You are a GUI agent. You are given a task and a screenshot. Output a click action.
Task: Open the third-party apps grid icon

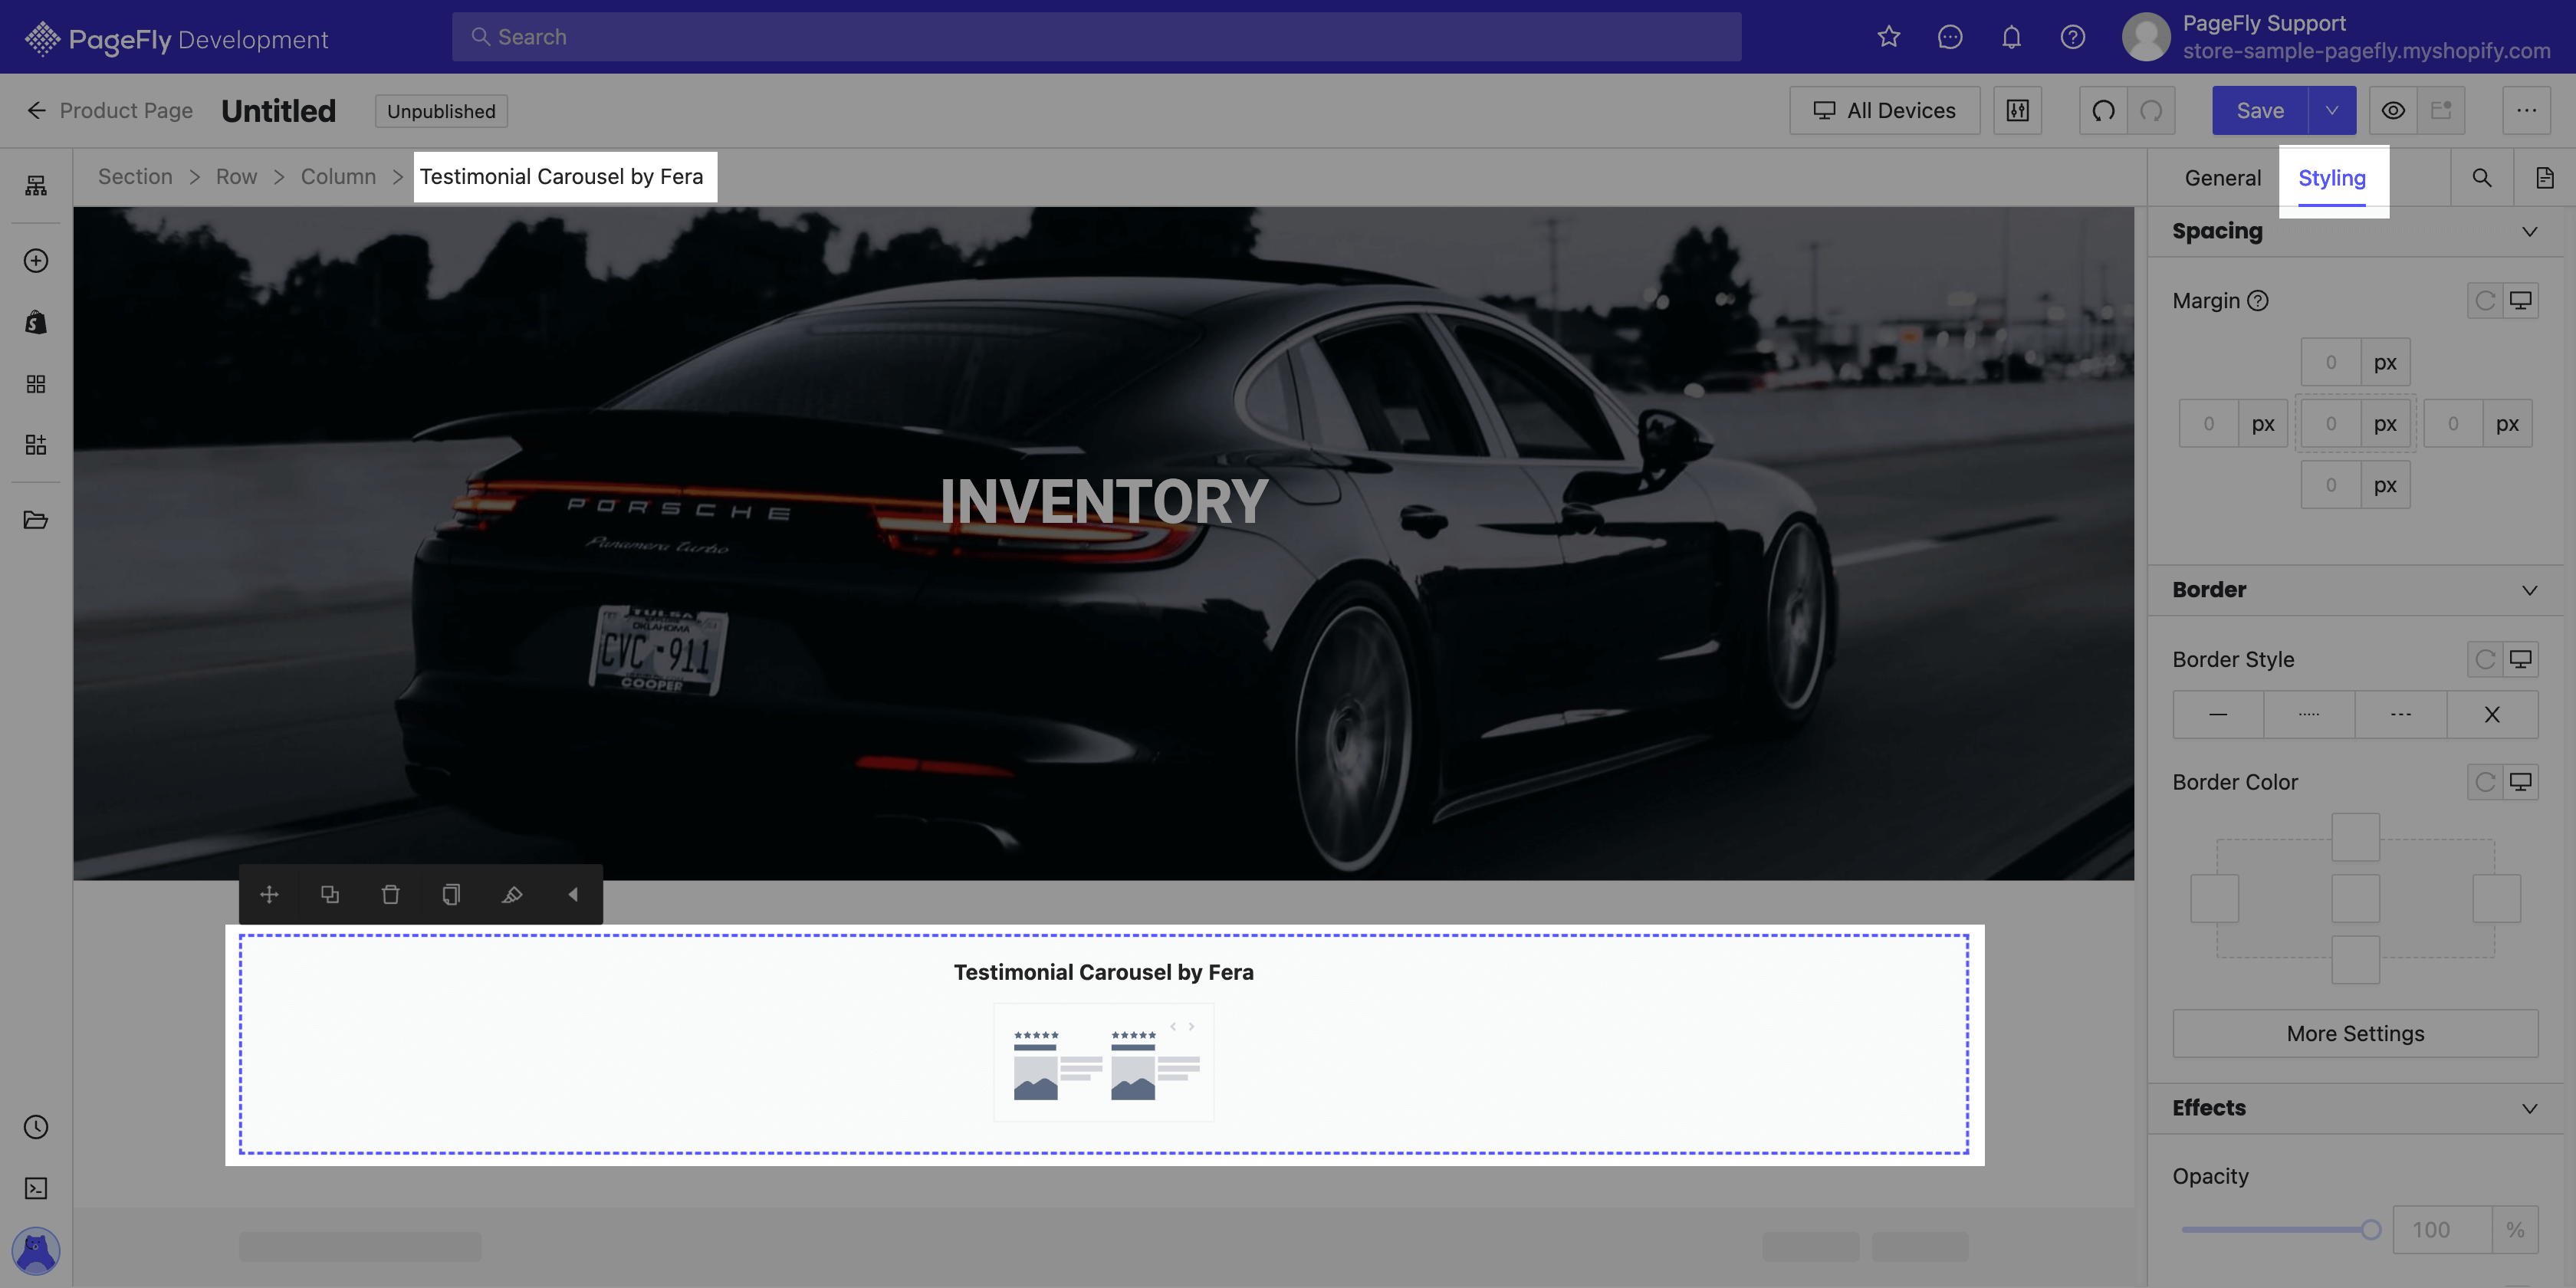[36, 384]
